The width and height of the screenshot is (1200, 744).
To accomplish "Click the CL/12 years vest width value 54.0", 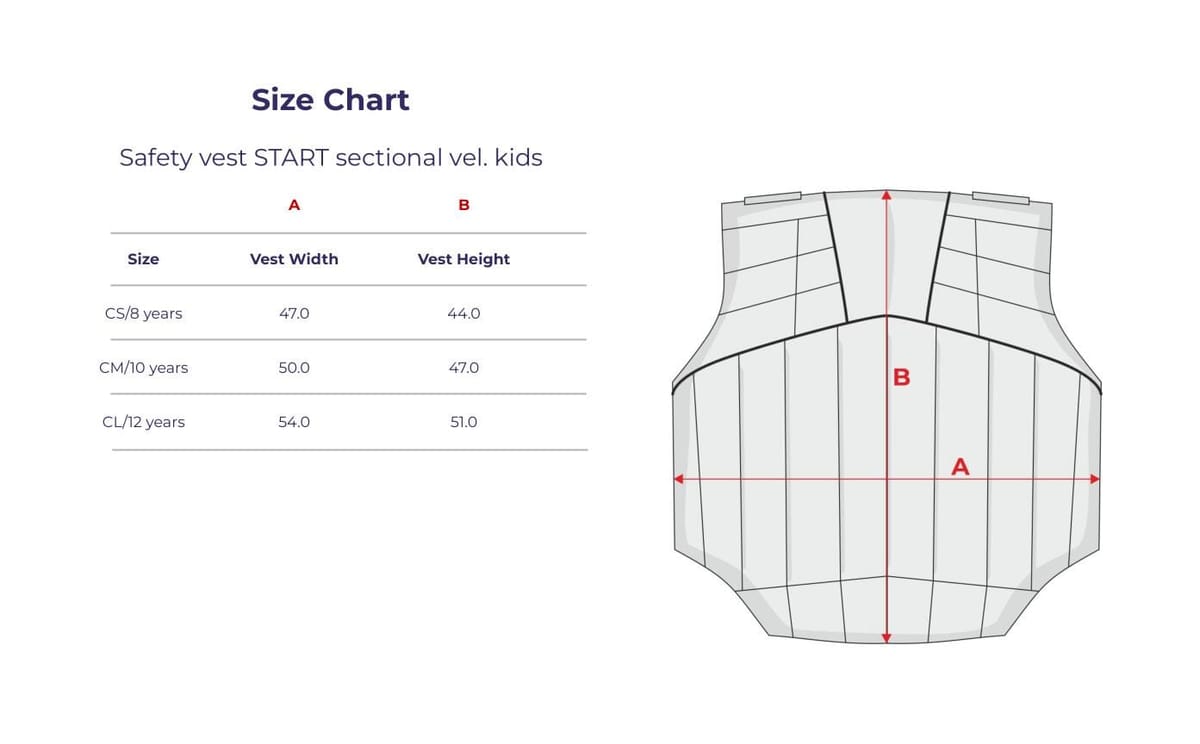I will click(294, 422).
